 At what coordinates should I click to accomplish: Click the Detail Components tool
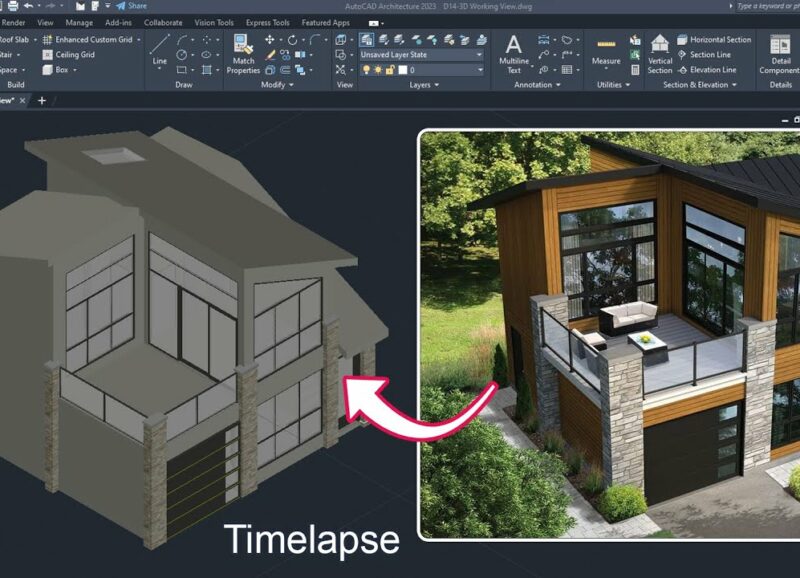pos(780,54)
